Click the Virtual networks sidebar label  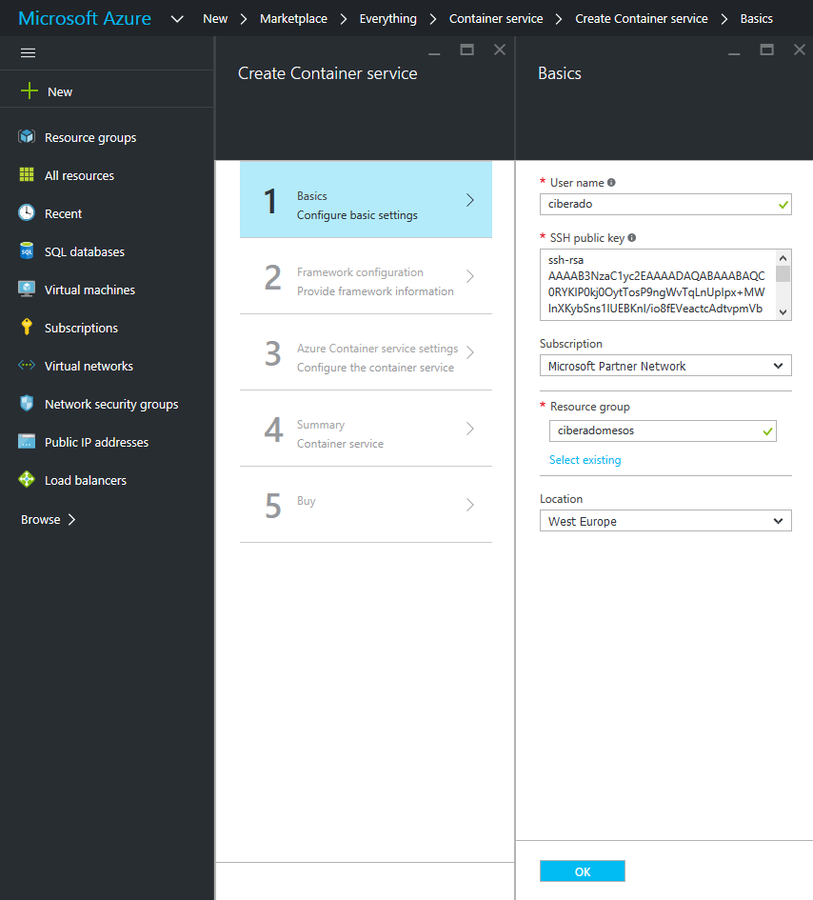click(x=88, y=366)
